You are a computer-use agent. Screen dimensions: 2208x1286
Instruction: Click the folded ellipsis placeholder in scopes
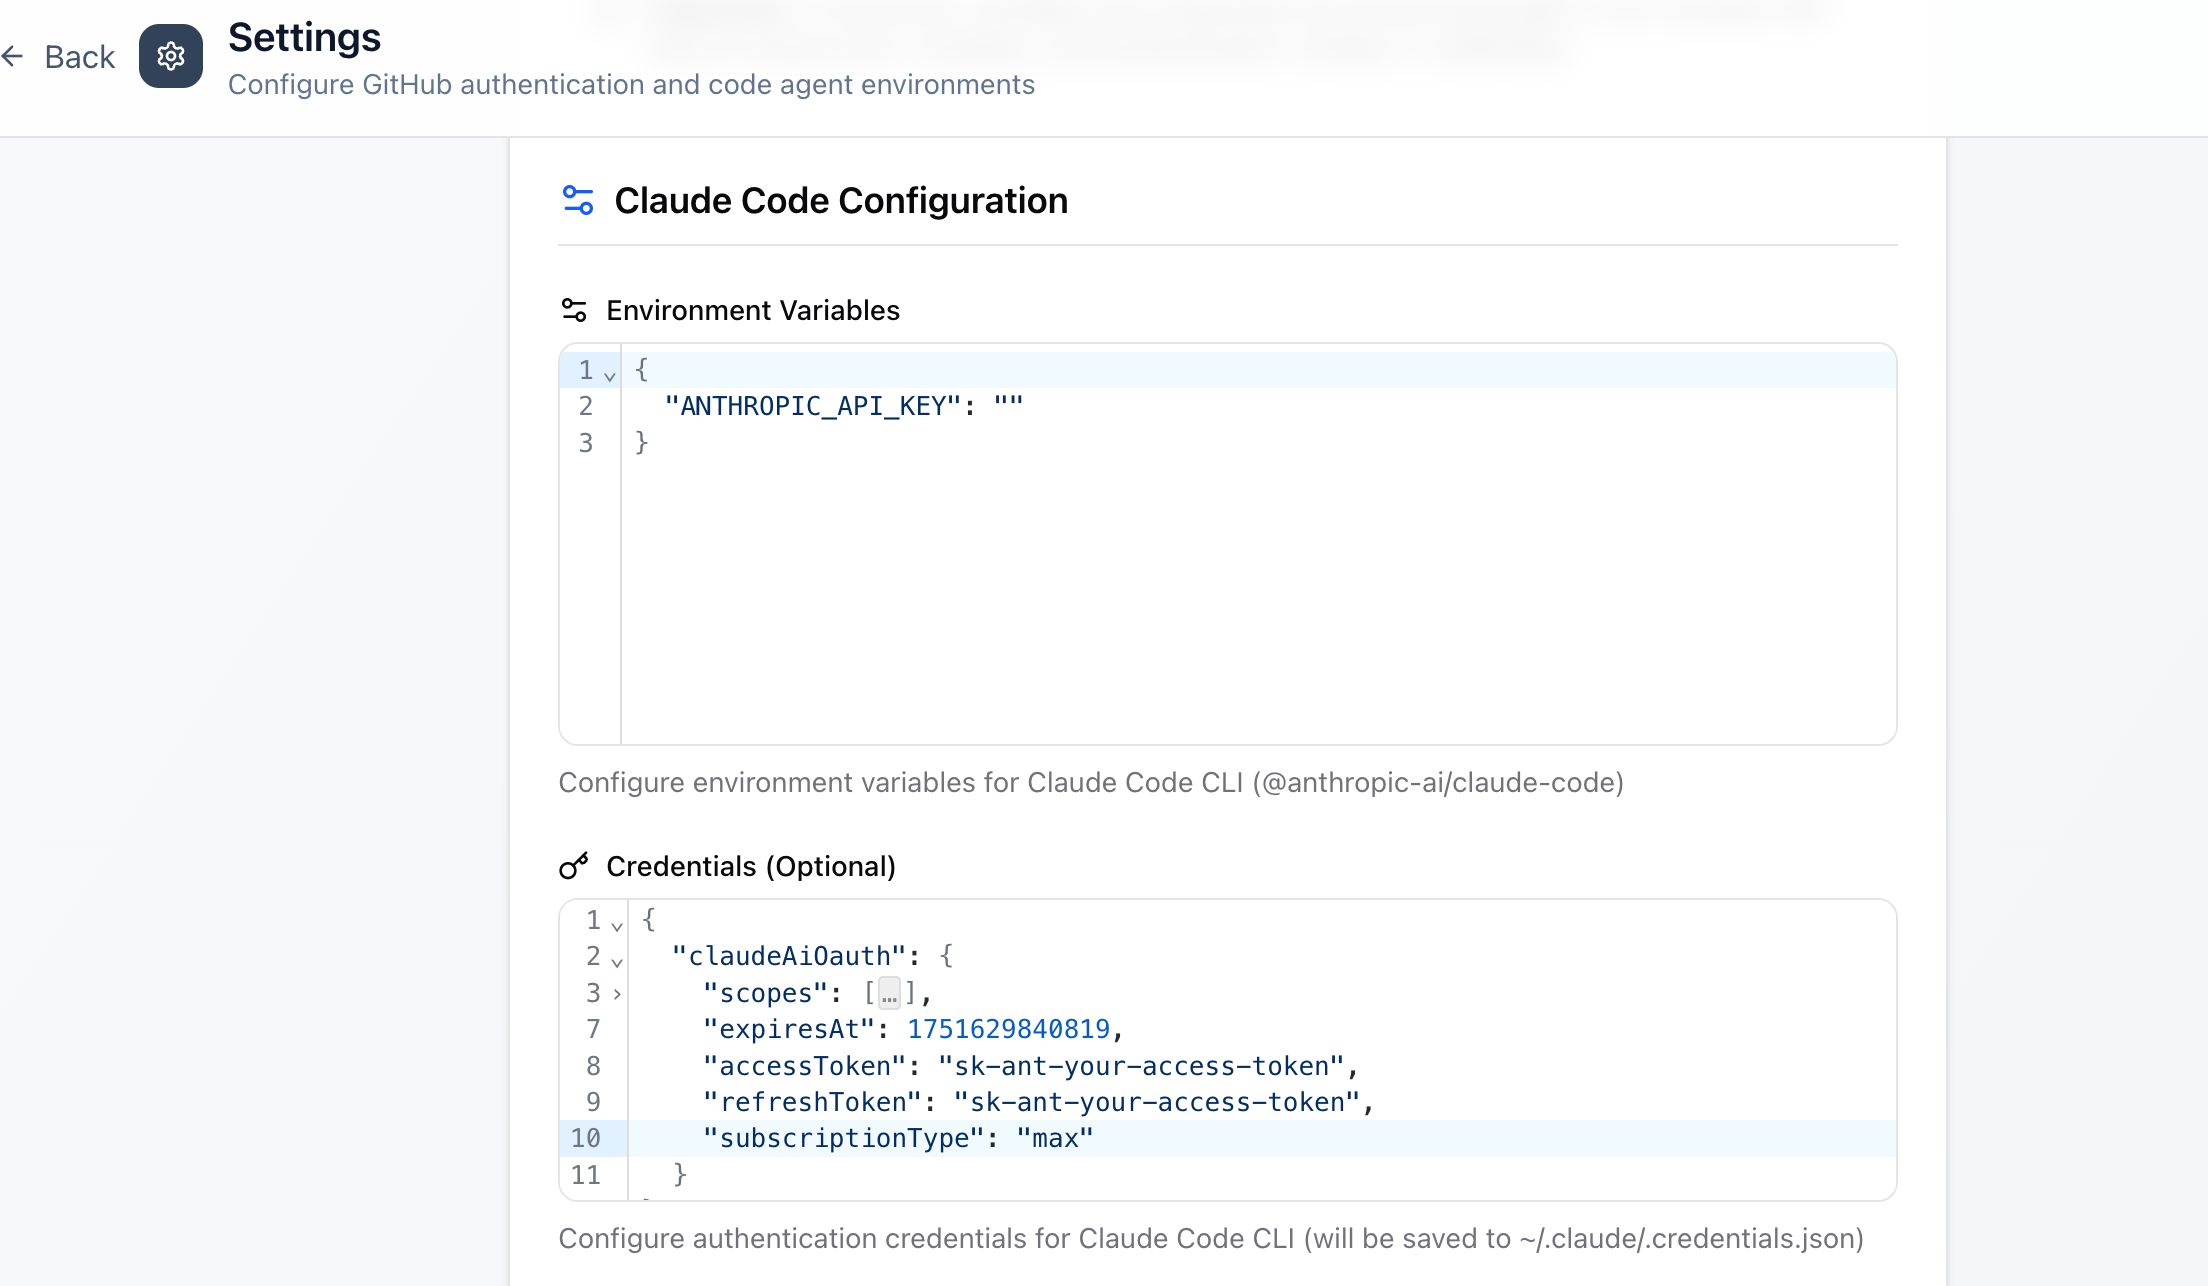pyautogui.click(x=889, y=993)
